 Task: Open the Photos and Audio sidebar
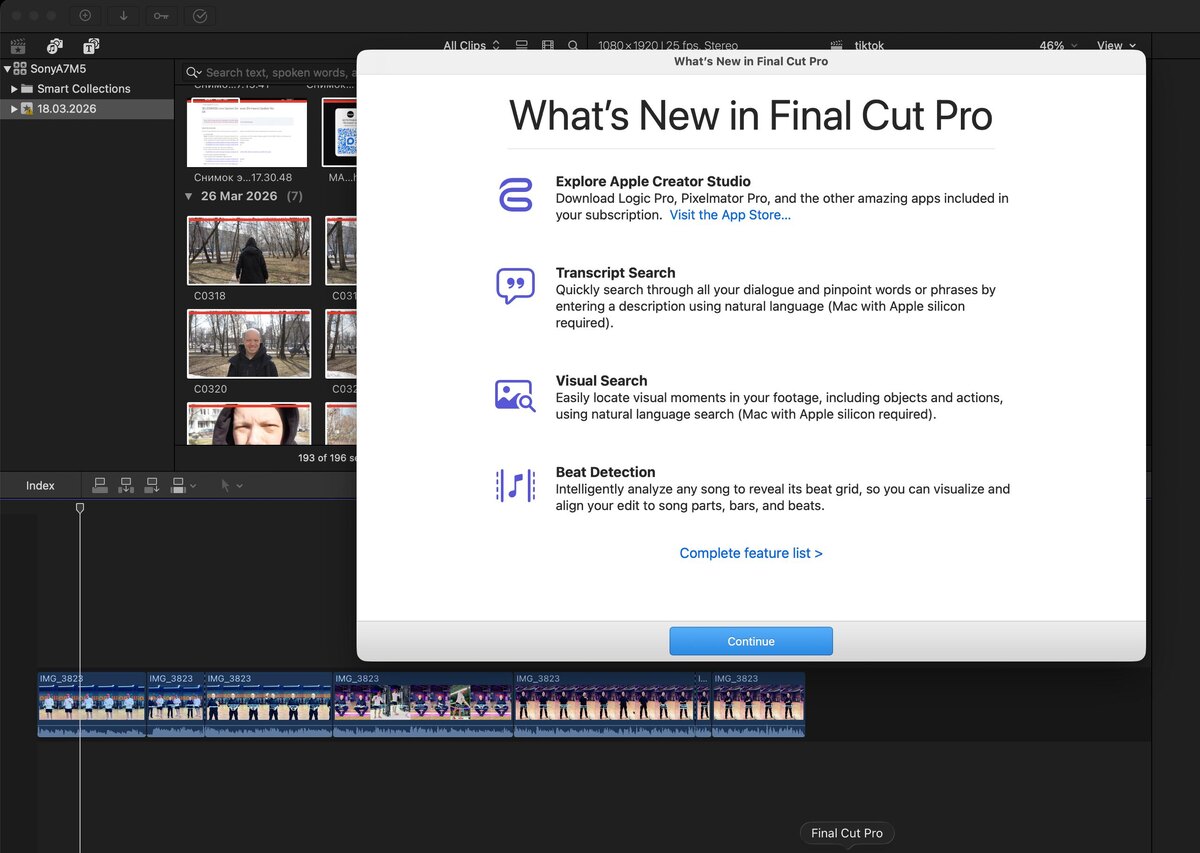(x=54, y=46)
